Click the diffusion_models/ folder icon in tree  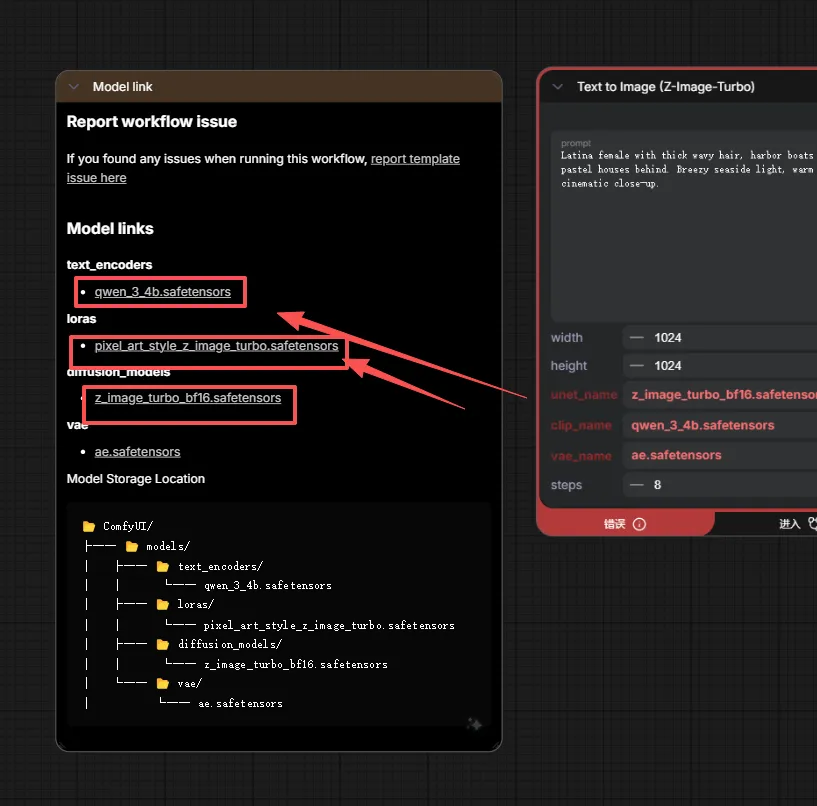(163, 644)
